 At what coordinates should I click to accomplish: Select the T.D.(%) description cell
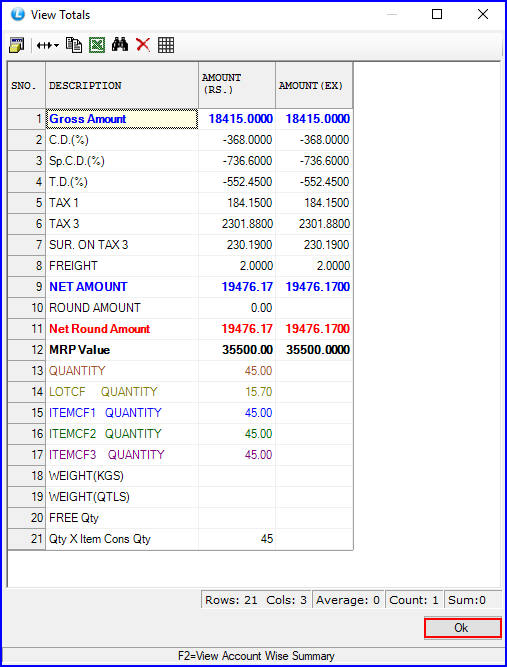click(122, 182)
